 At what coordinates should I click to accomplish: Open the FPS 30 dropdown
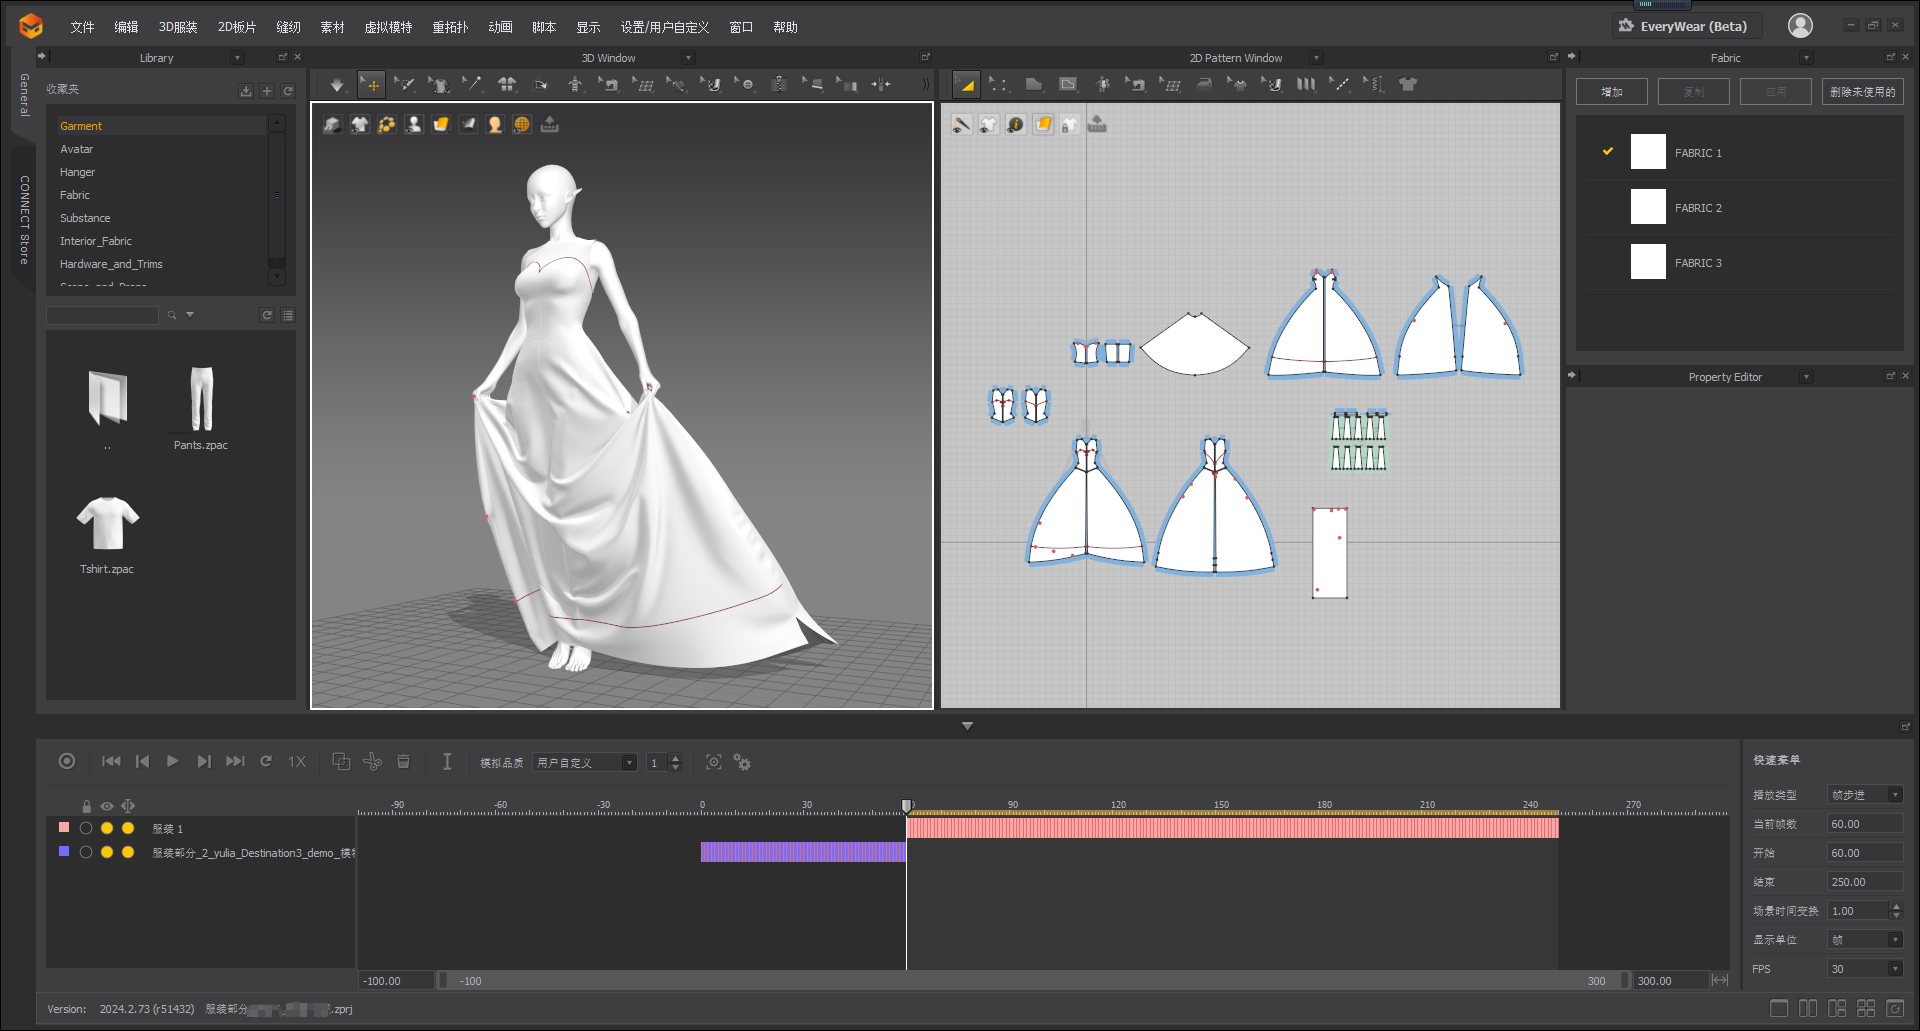1865,969
